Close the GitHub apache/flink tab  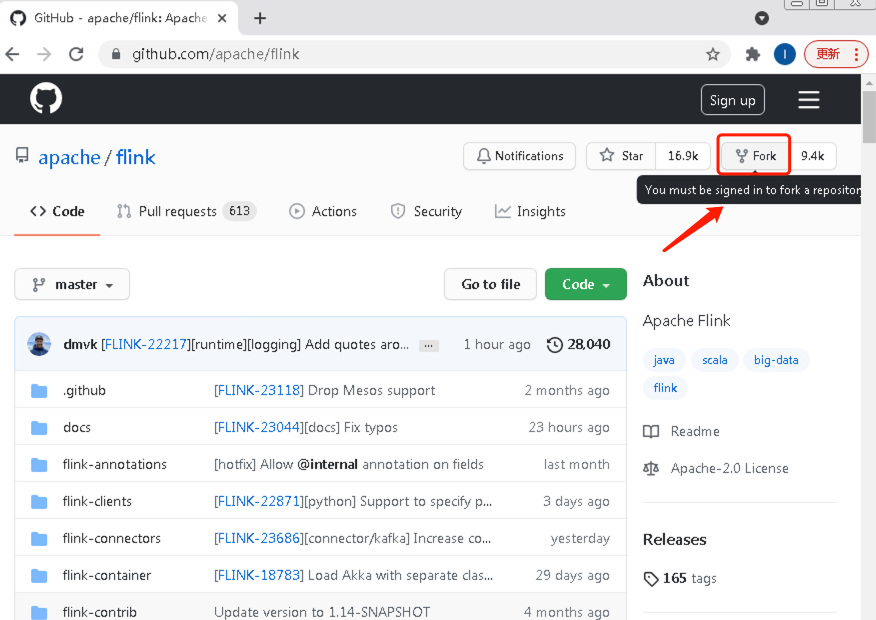[x=222, y=18]
